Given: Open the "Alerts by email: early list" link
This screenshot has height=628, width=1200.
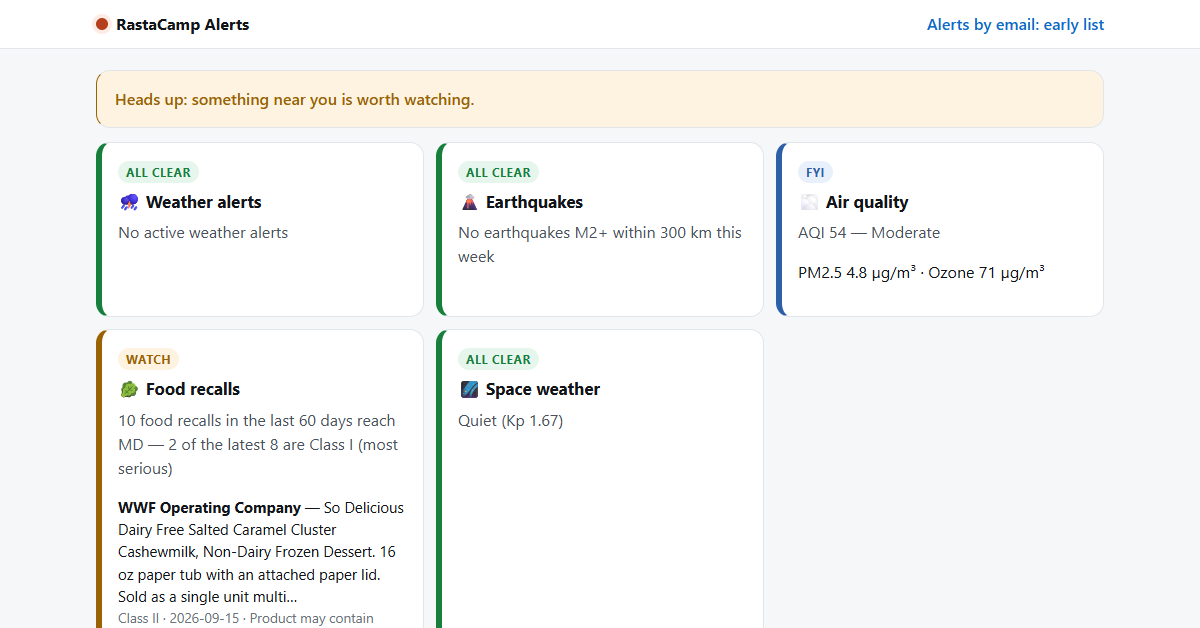Looking at the screenshot, I should 1015,24.
